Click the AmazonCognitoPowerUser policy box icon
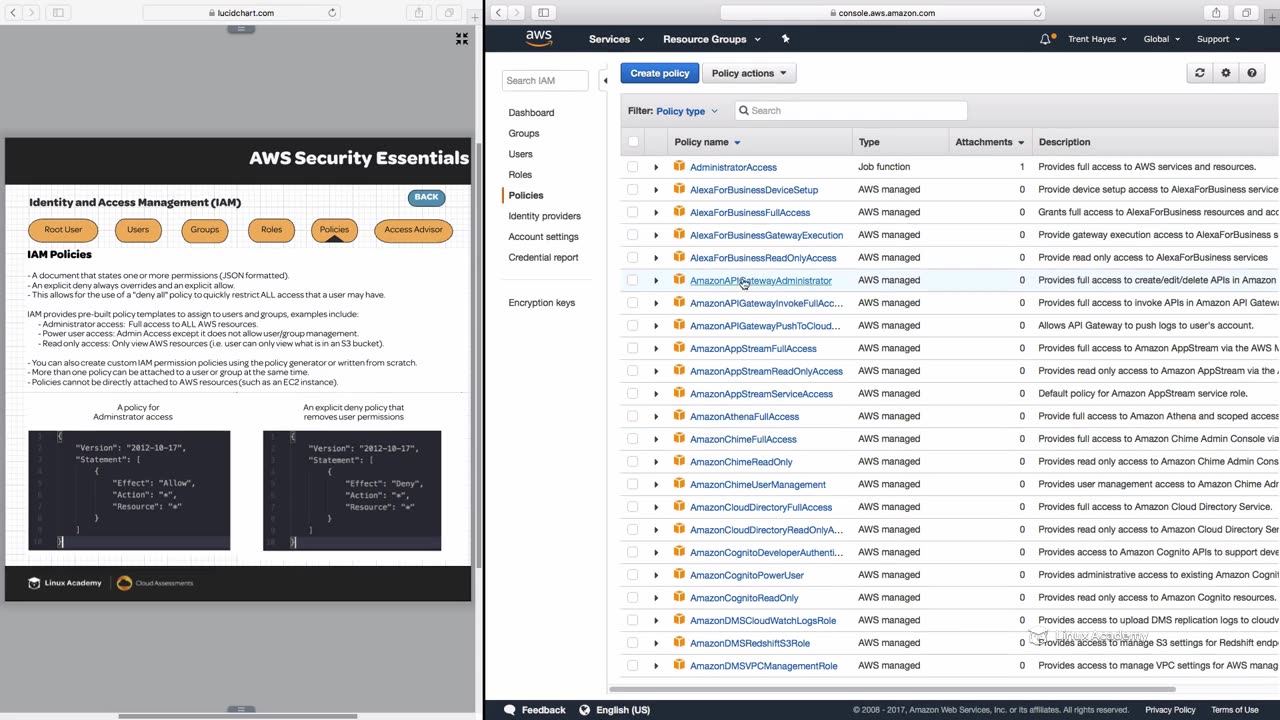Image resolution: width=1280 pixels, height=720 pixels. pos(679,575)
